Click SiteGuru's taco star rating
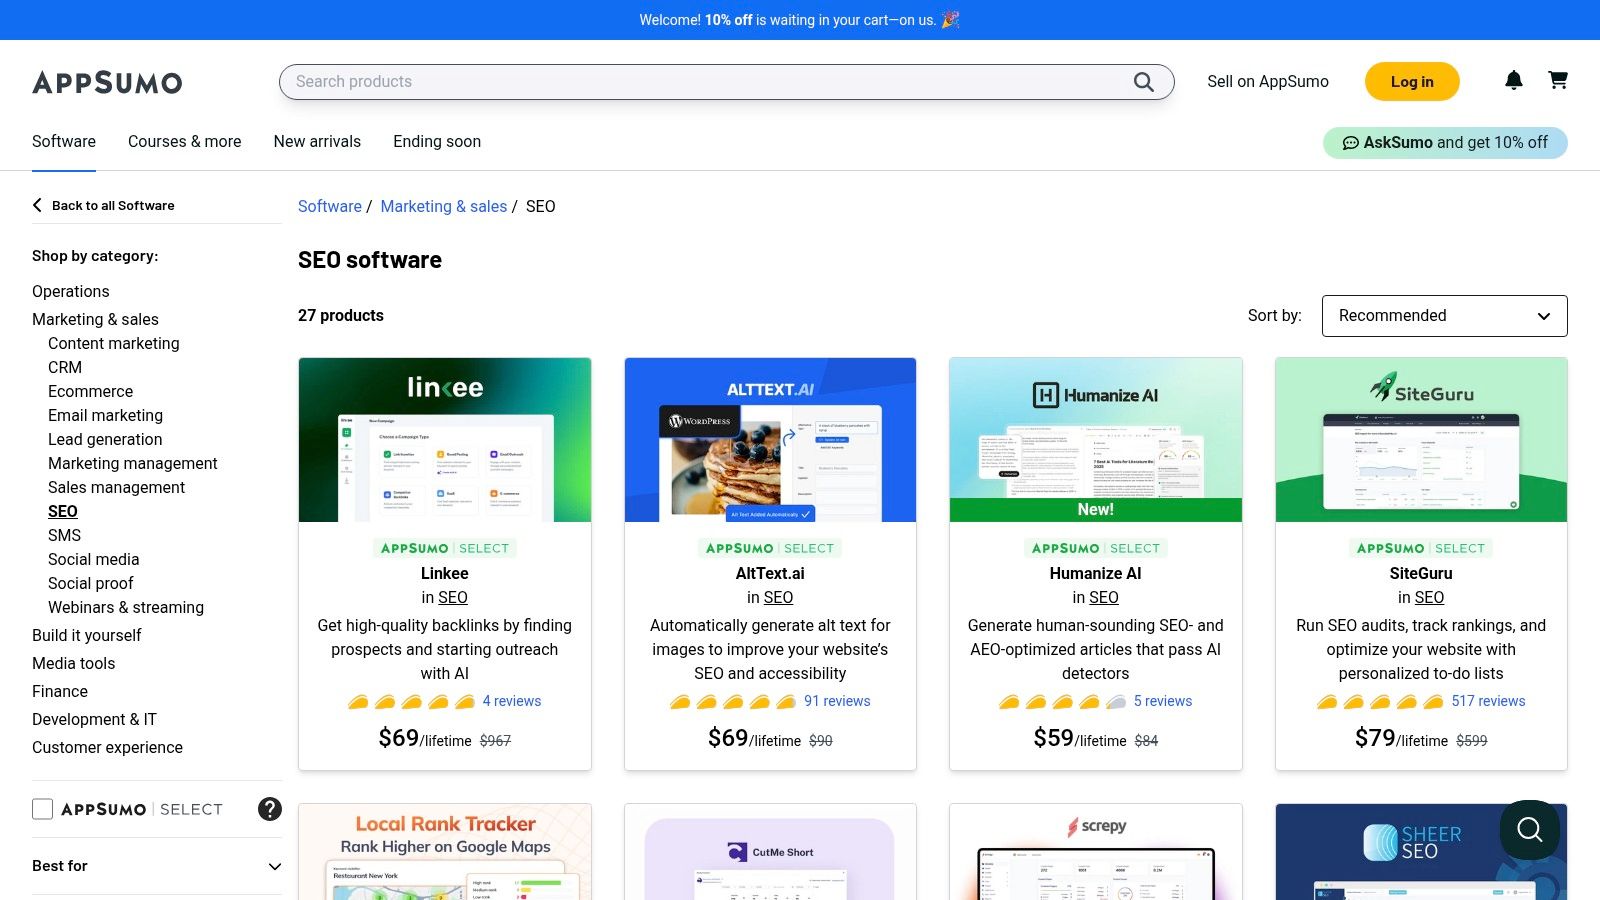 1380,702
